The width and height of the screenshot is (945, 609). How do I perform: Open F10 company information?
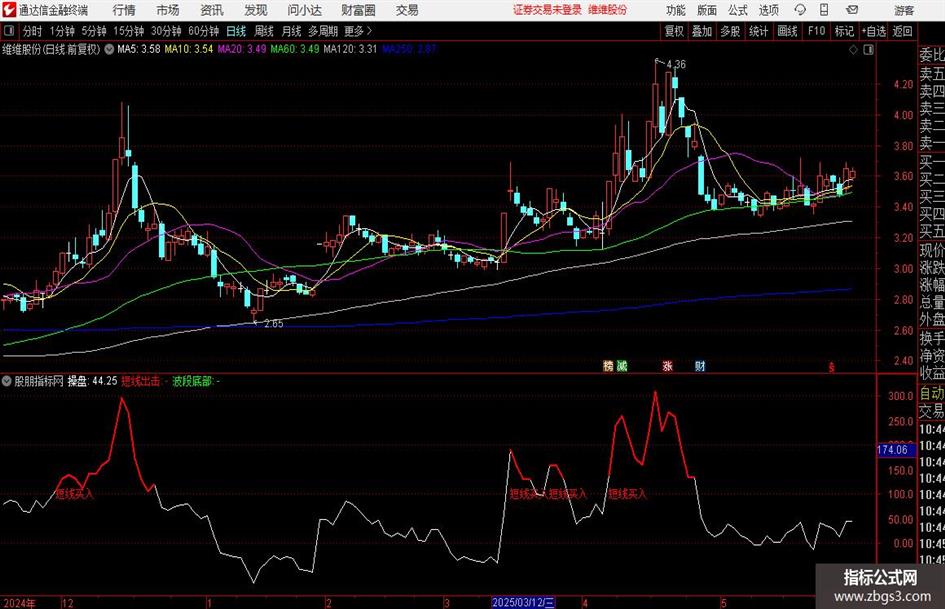coord(816,31)
